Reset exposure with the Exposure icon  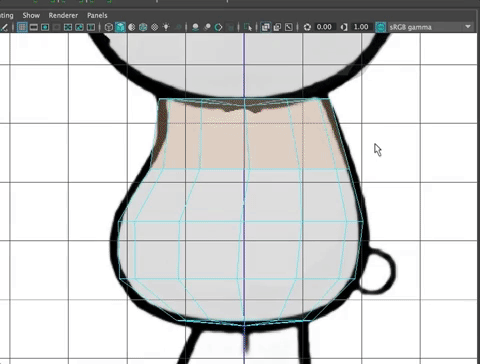pyautogui.click(x=307, y=27)
